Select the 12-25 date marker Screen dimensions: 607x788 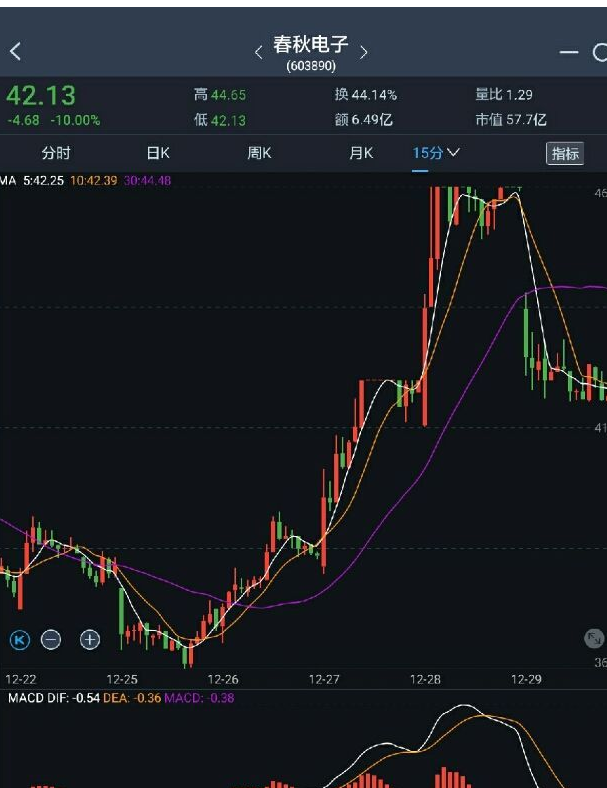122,679
